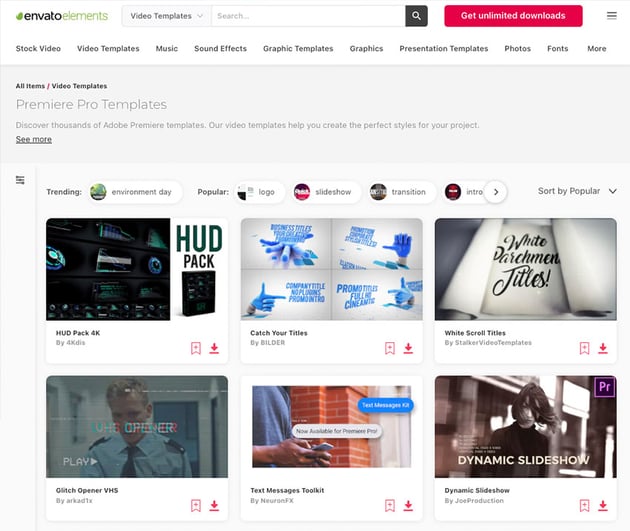Open author StalkerVideoTemplates profile link
This screenshot has width=630, height=531.
493,343
